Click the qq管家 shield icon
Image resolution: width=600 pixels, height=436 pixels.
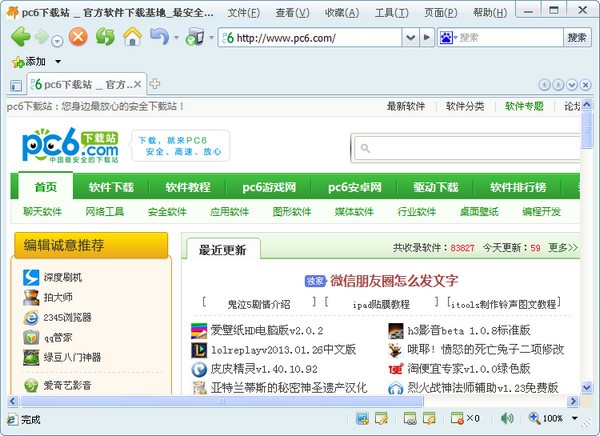(31, 337)
